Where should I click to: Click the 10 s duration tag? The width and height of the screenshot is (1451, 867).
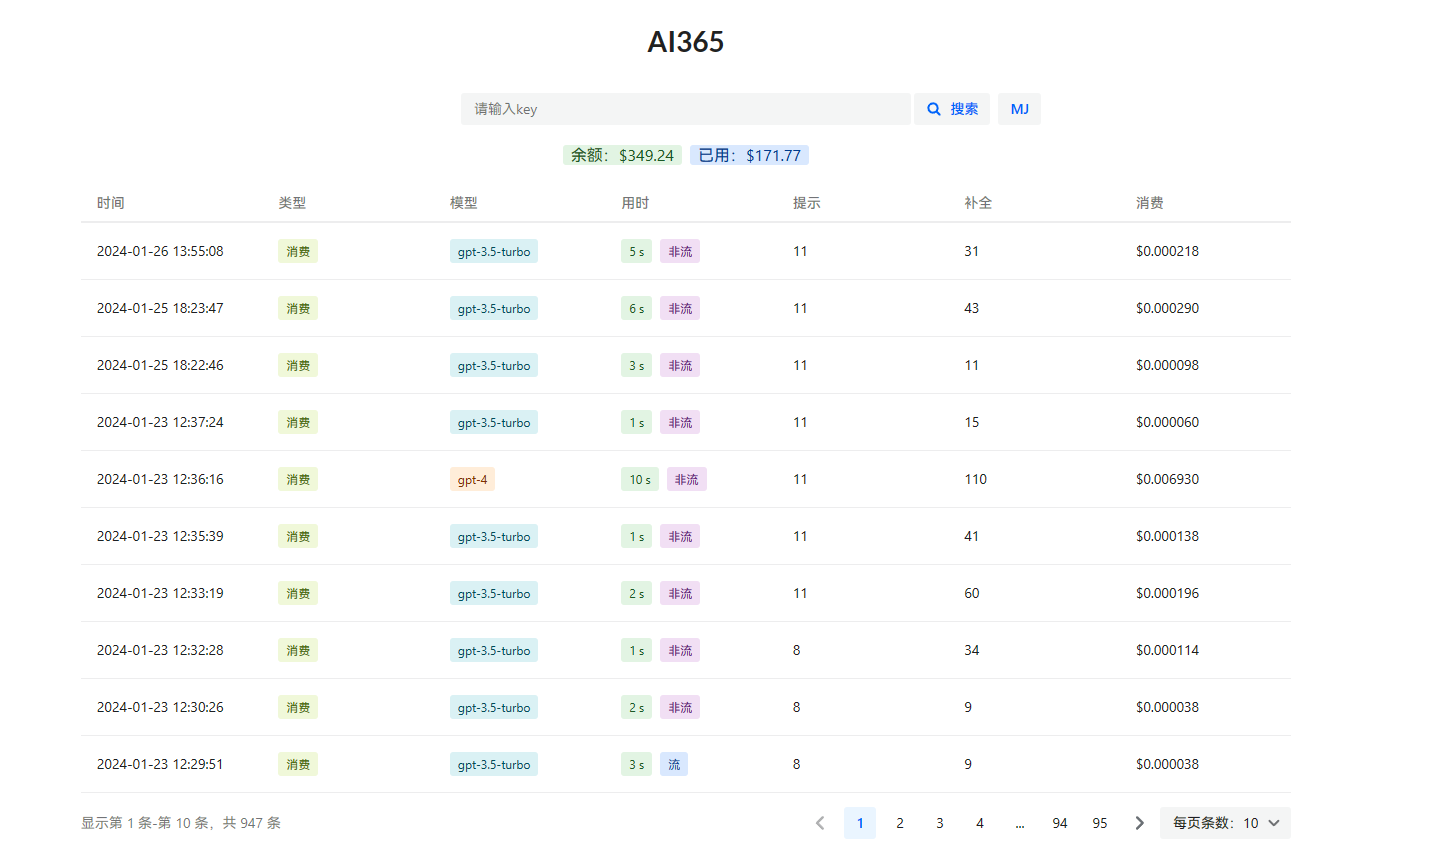click(x=640, y=479)
